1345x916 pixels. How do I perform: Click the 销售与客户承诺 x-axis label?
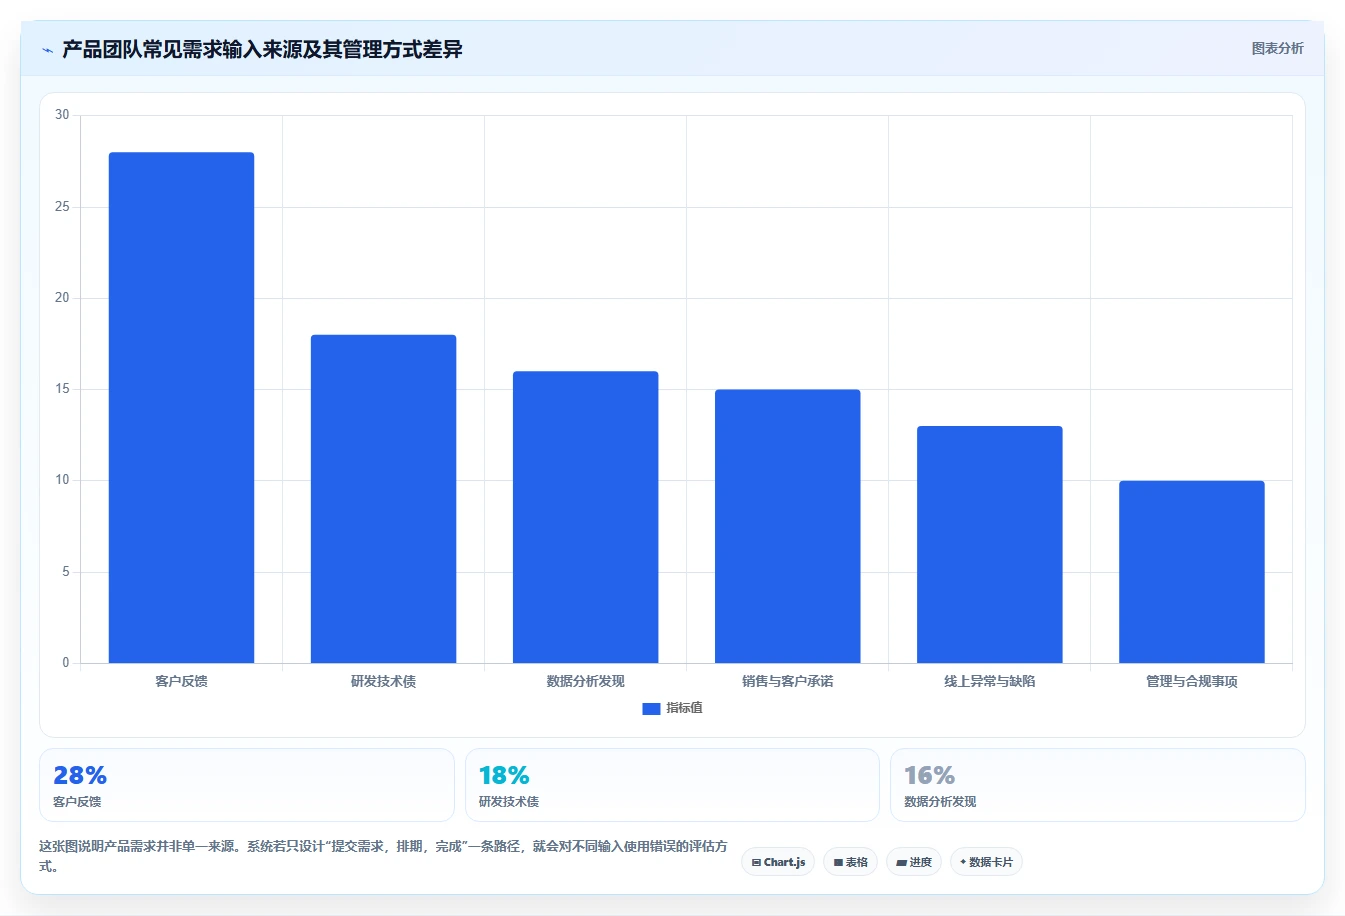point(787,681)
